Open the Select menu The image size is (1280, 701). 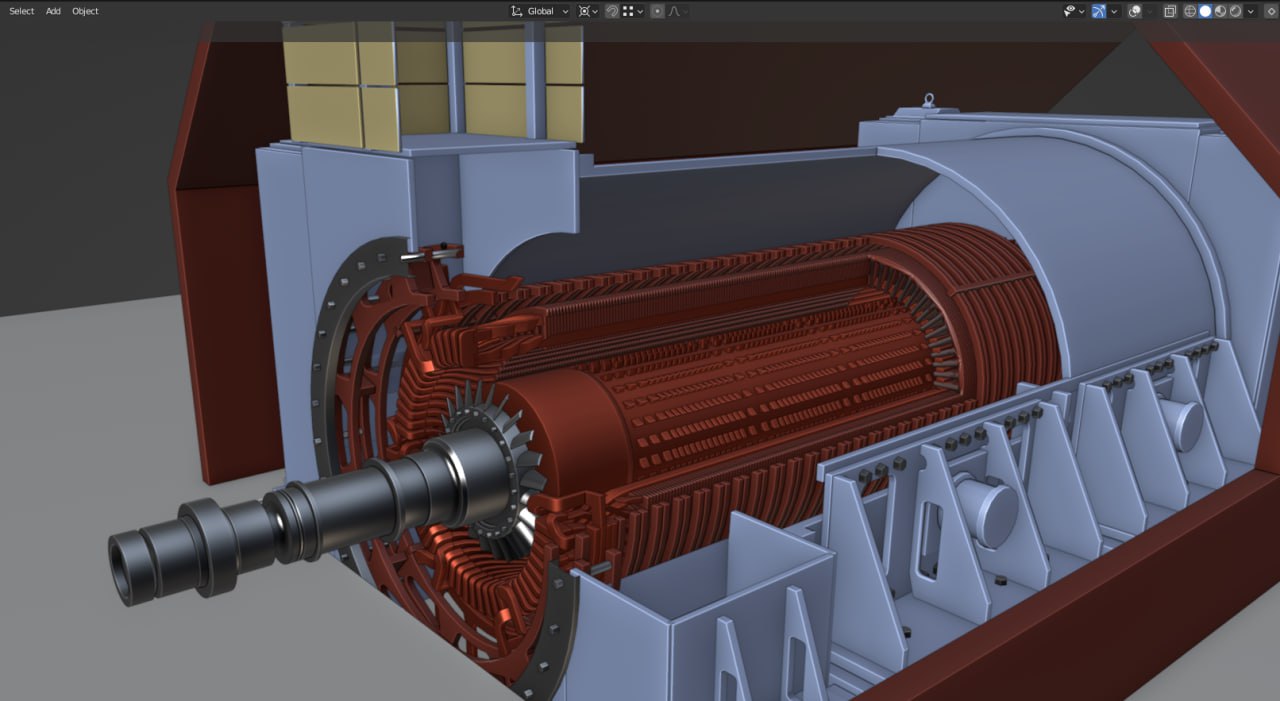pyautogui.click(x=22, y=11)
